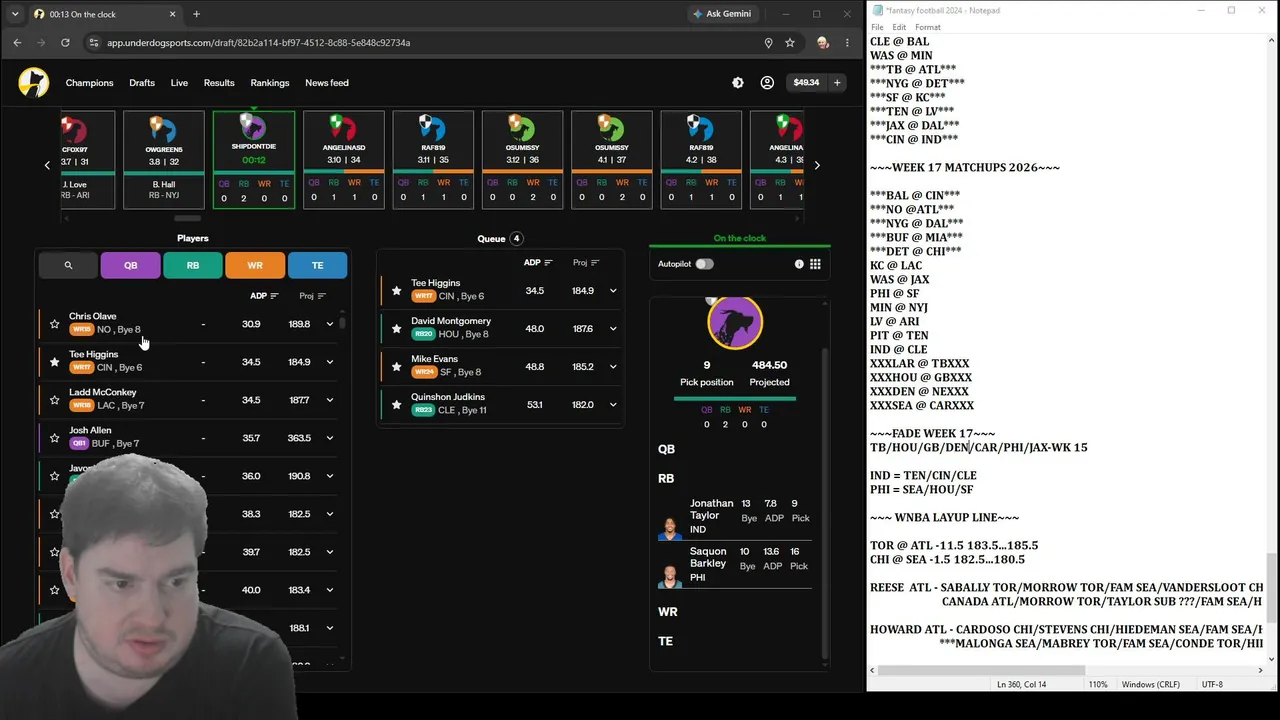Image resolution: width=1280 pixels, height=720 pixels.
Task: Open the Notepad File menu
Action: click(877, 27)
